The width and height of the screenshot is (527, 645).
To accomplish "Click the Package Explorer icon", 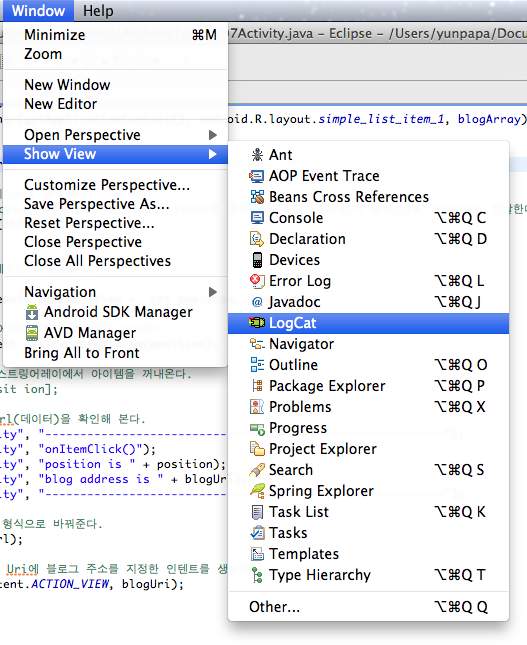I will pyautogui.click(x=257, y=386).
